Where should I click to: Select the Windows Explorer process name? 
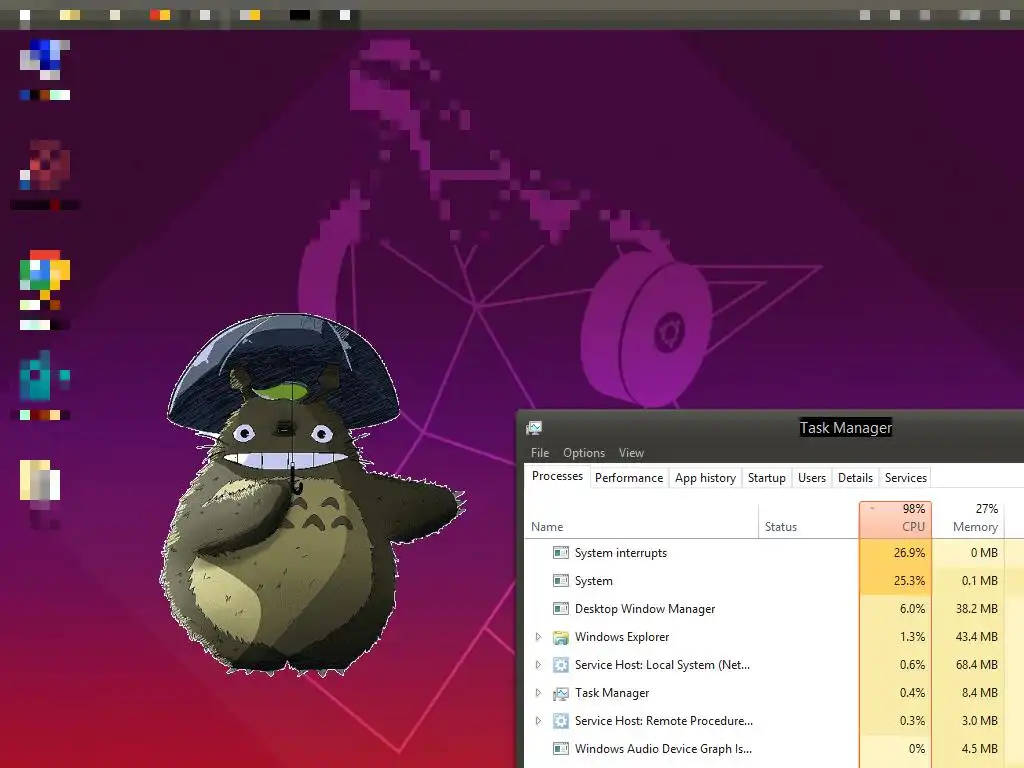point(622,637)
